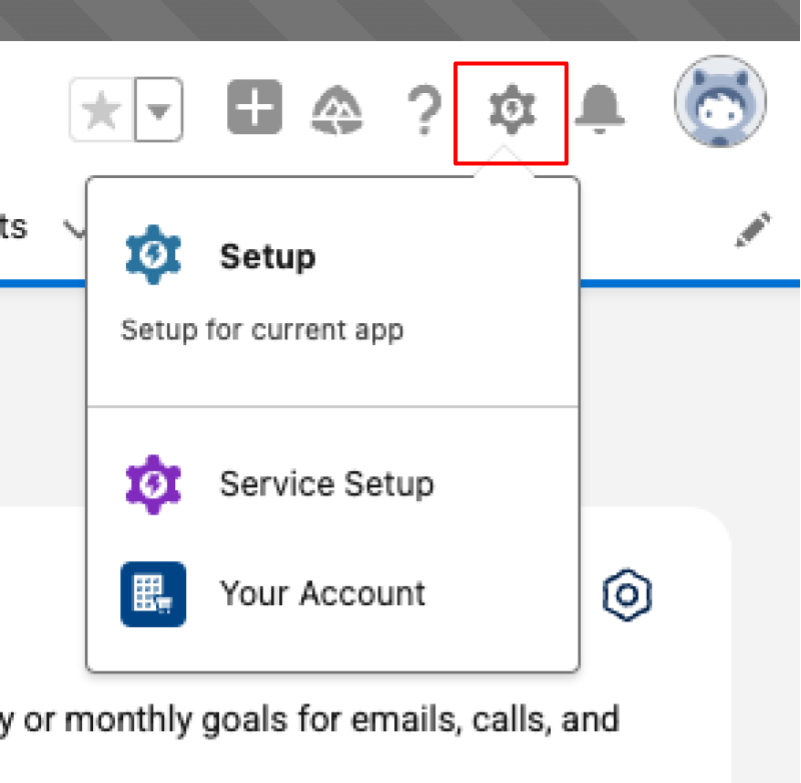Click the Setup gear icon in the header

pos(510,107)
